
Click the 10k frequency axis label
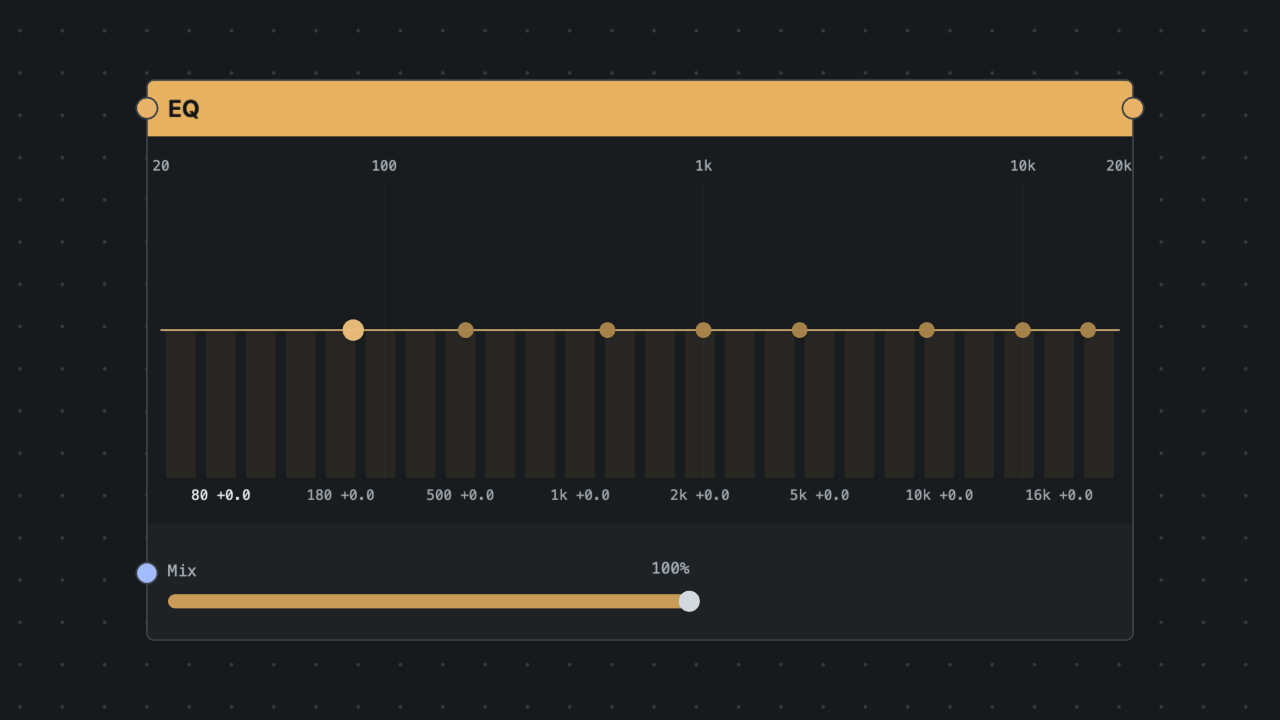click(1023, 166)
